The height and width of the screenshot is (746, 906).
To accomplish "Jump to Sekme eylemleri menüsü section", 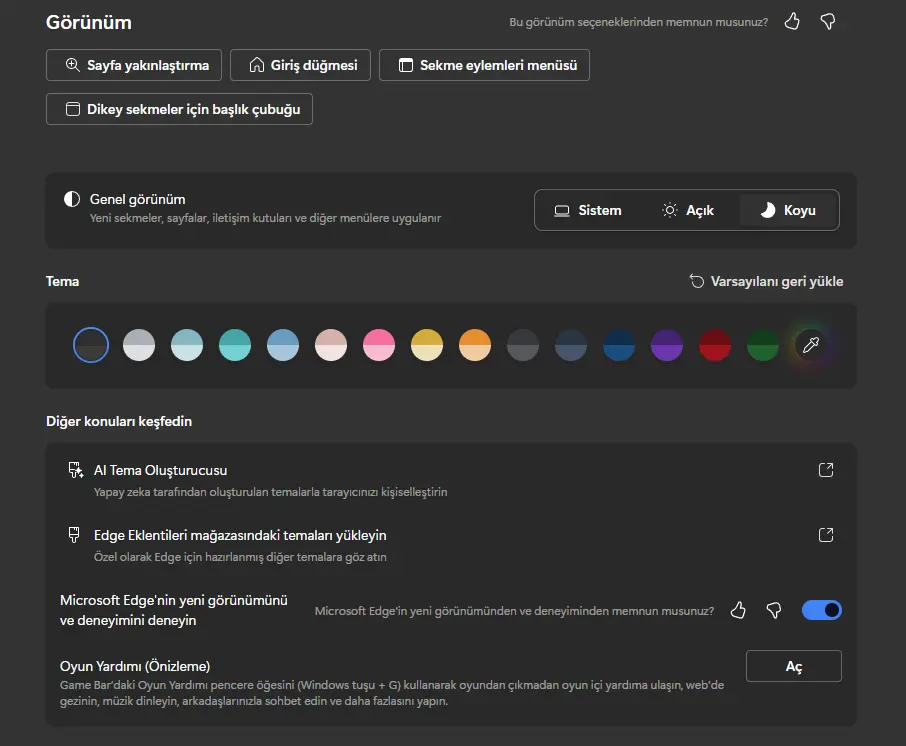I will tap(484, 65).
